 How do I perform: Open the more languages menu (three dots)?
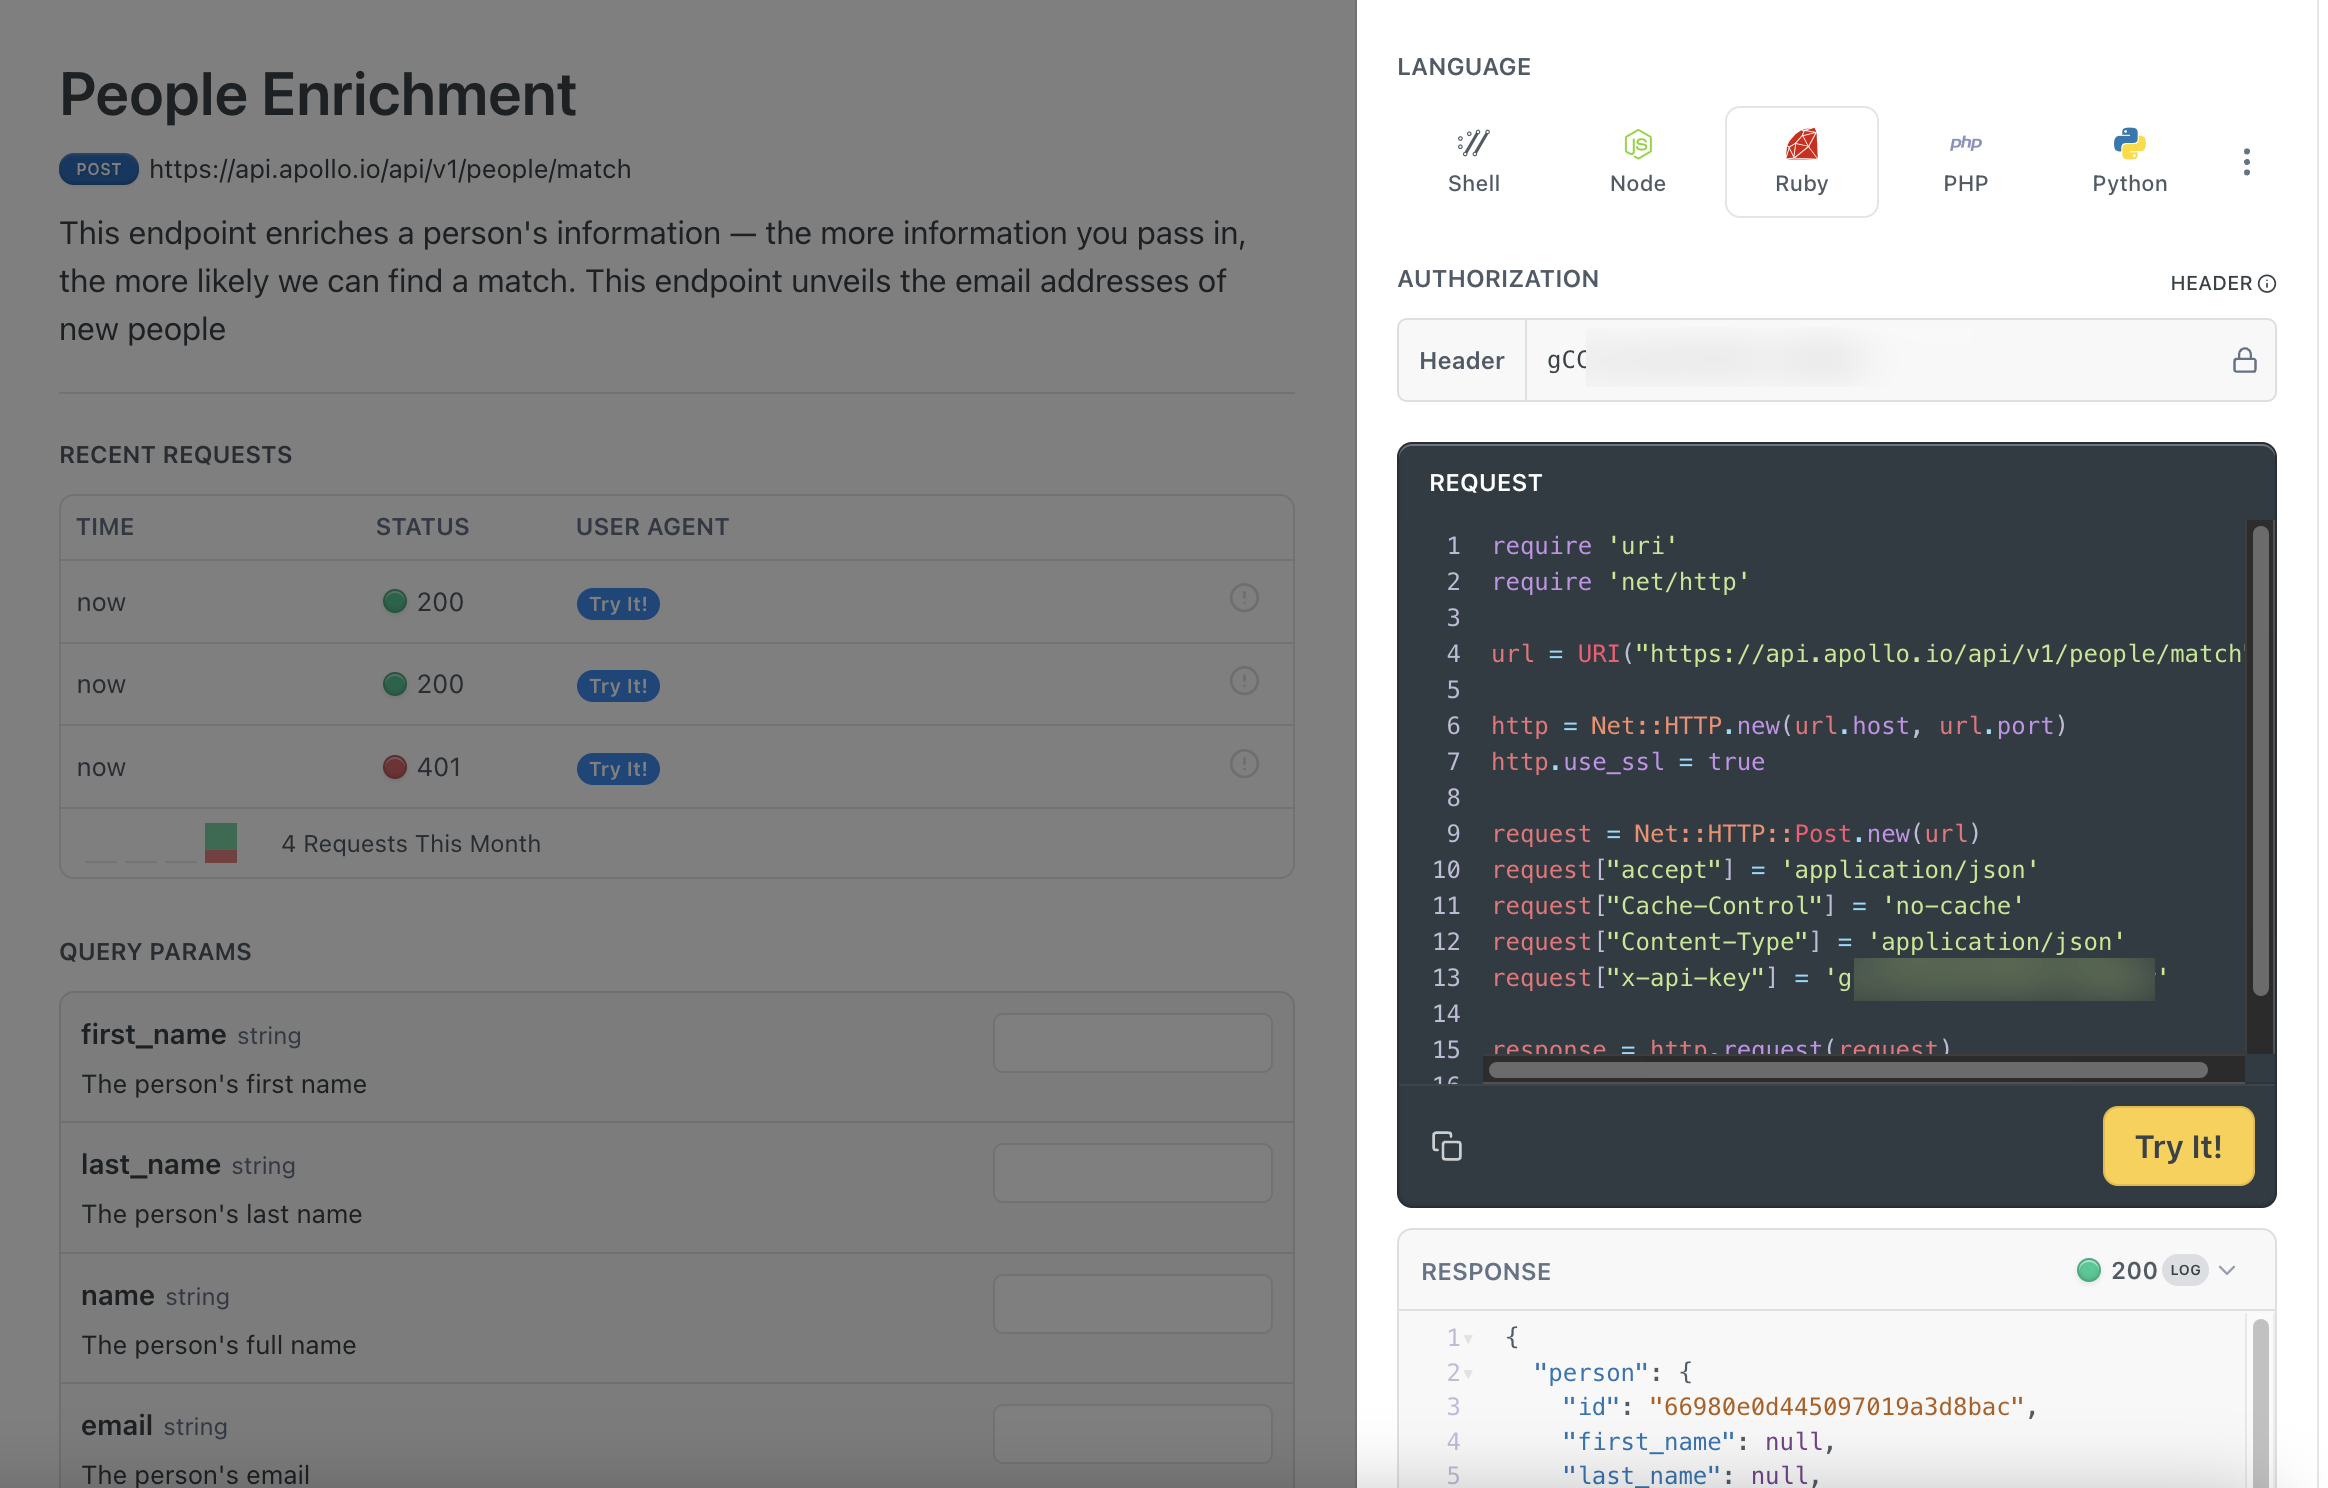point(2246,162)
